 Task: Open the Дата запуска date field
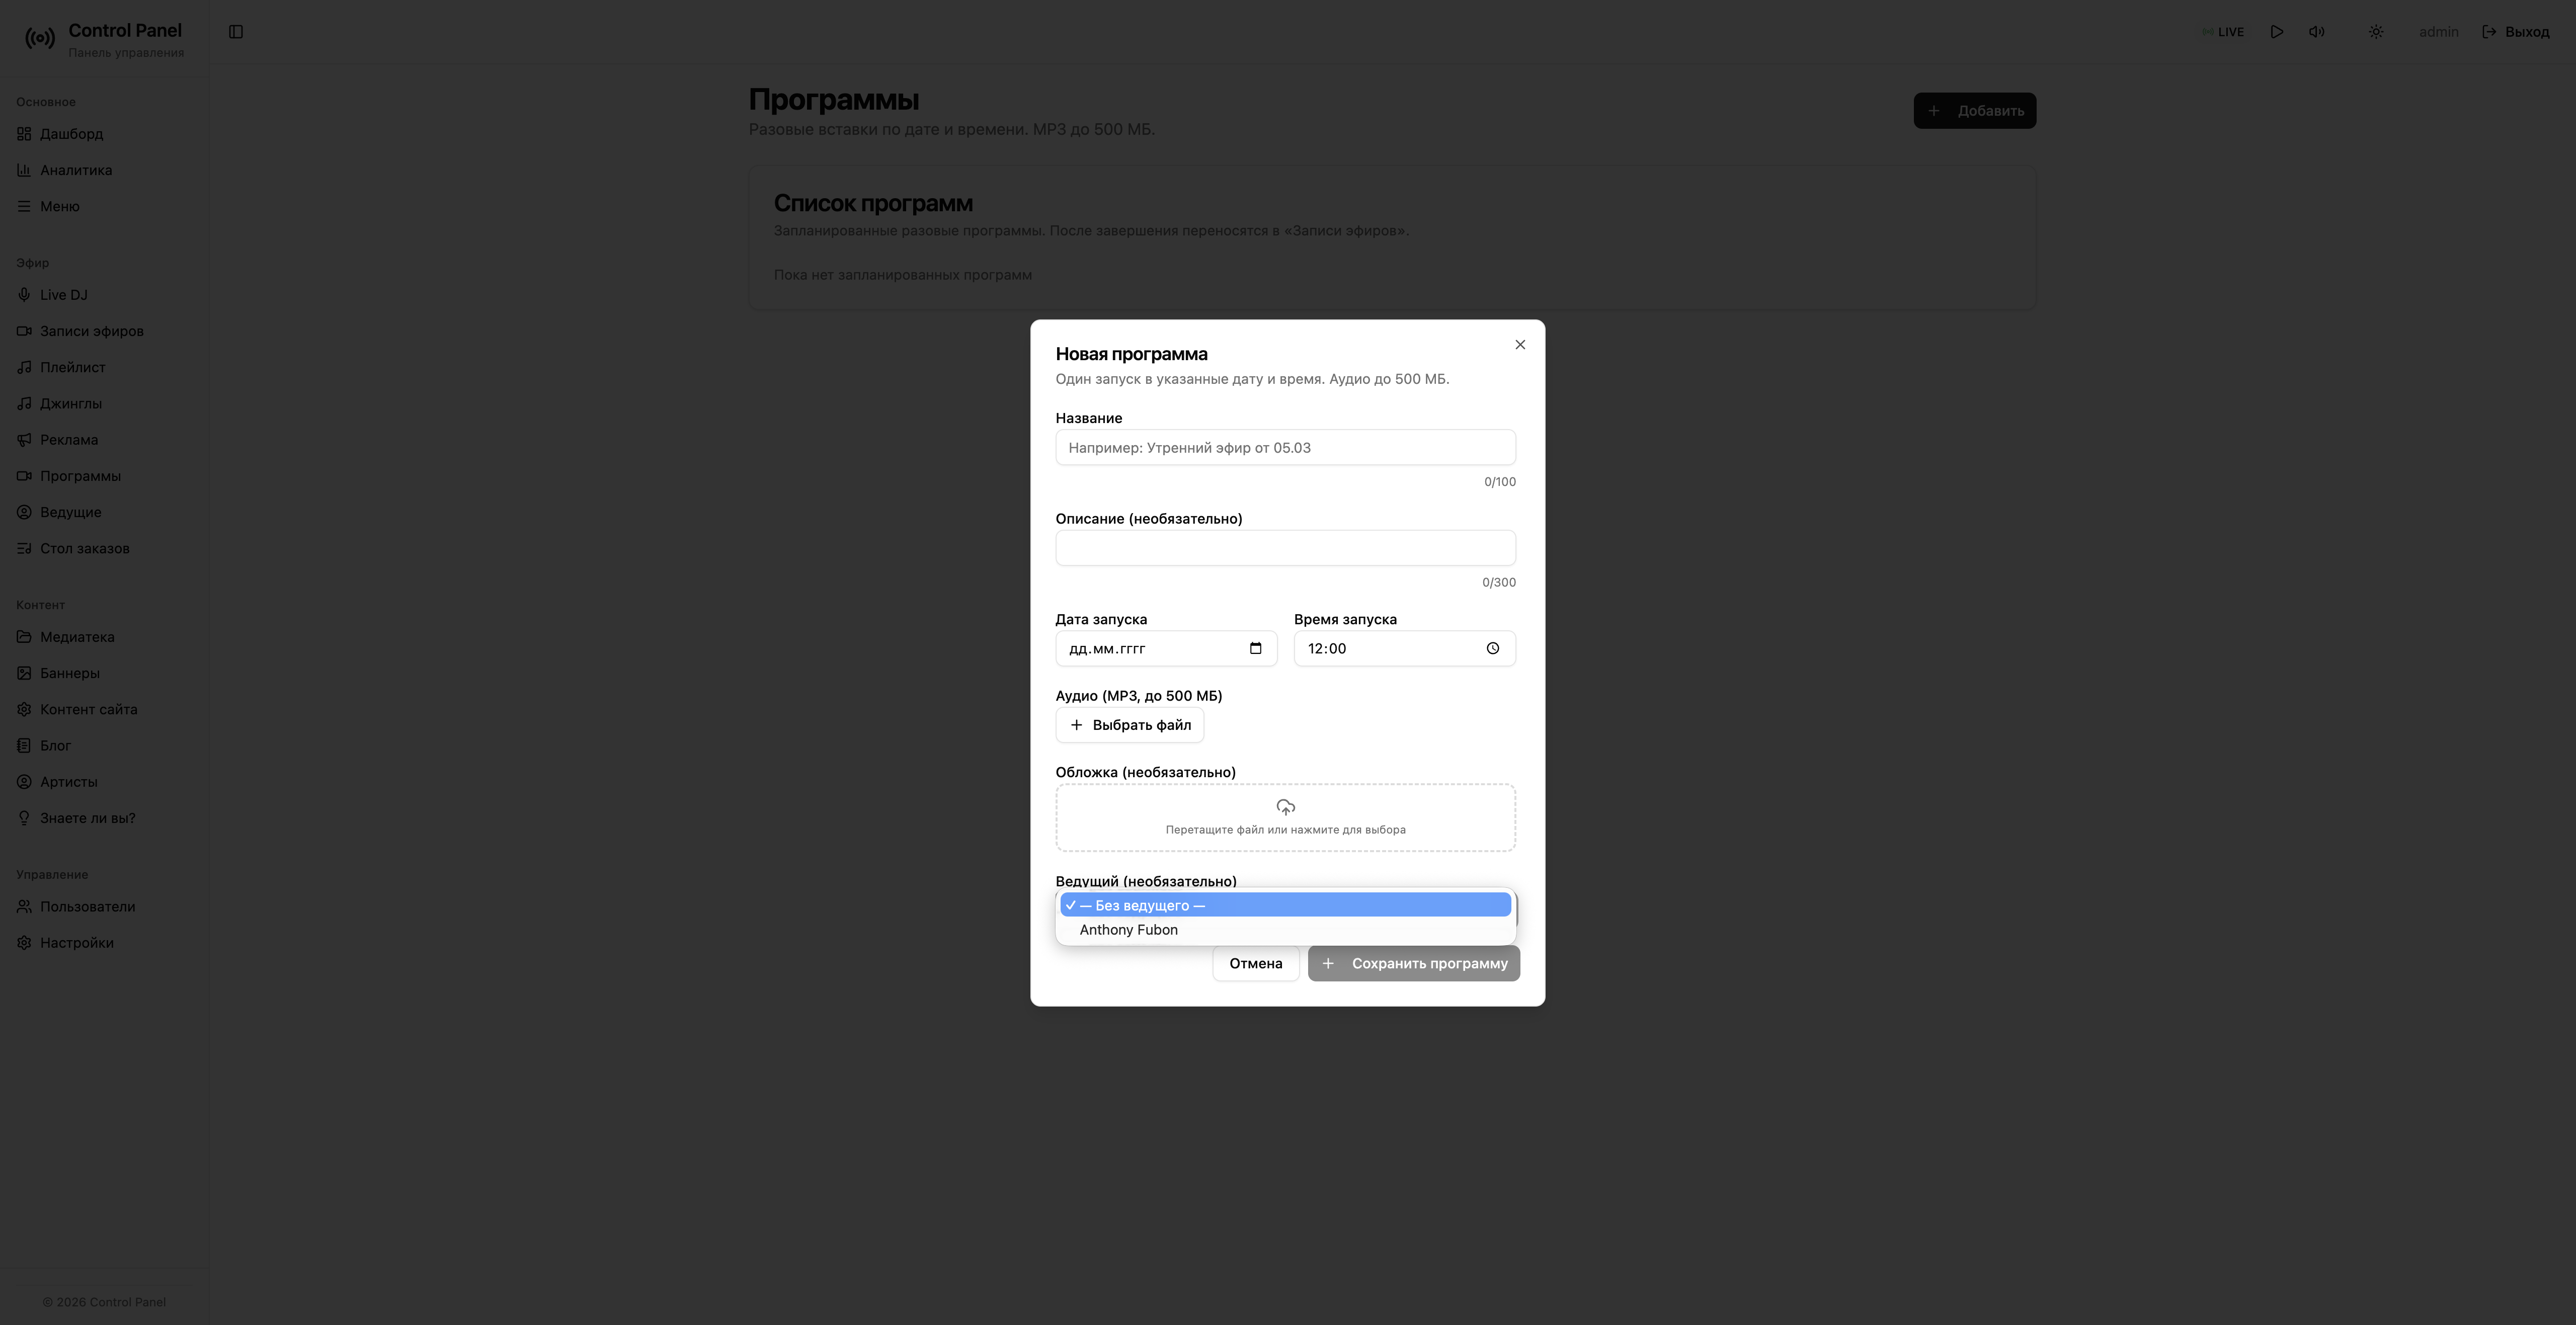pos(1150,648)
